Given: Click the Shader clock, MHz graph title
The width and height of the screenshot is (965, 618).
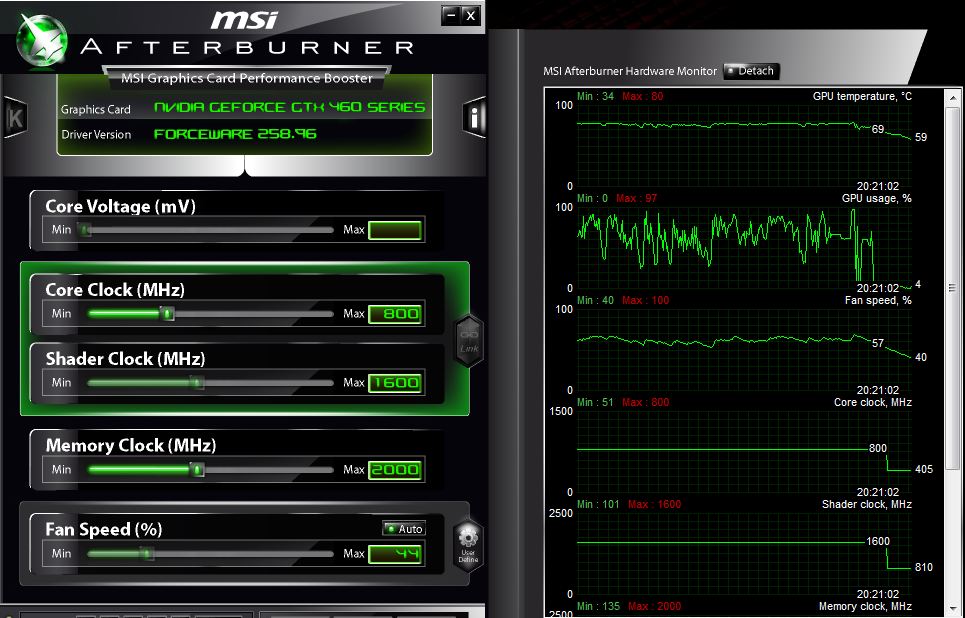Looking at the screenshot, I should pos(867,504).
